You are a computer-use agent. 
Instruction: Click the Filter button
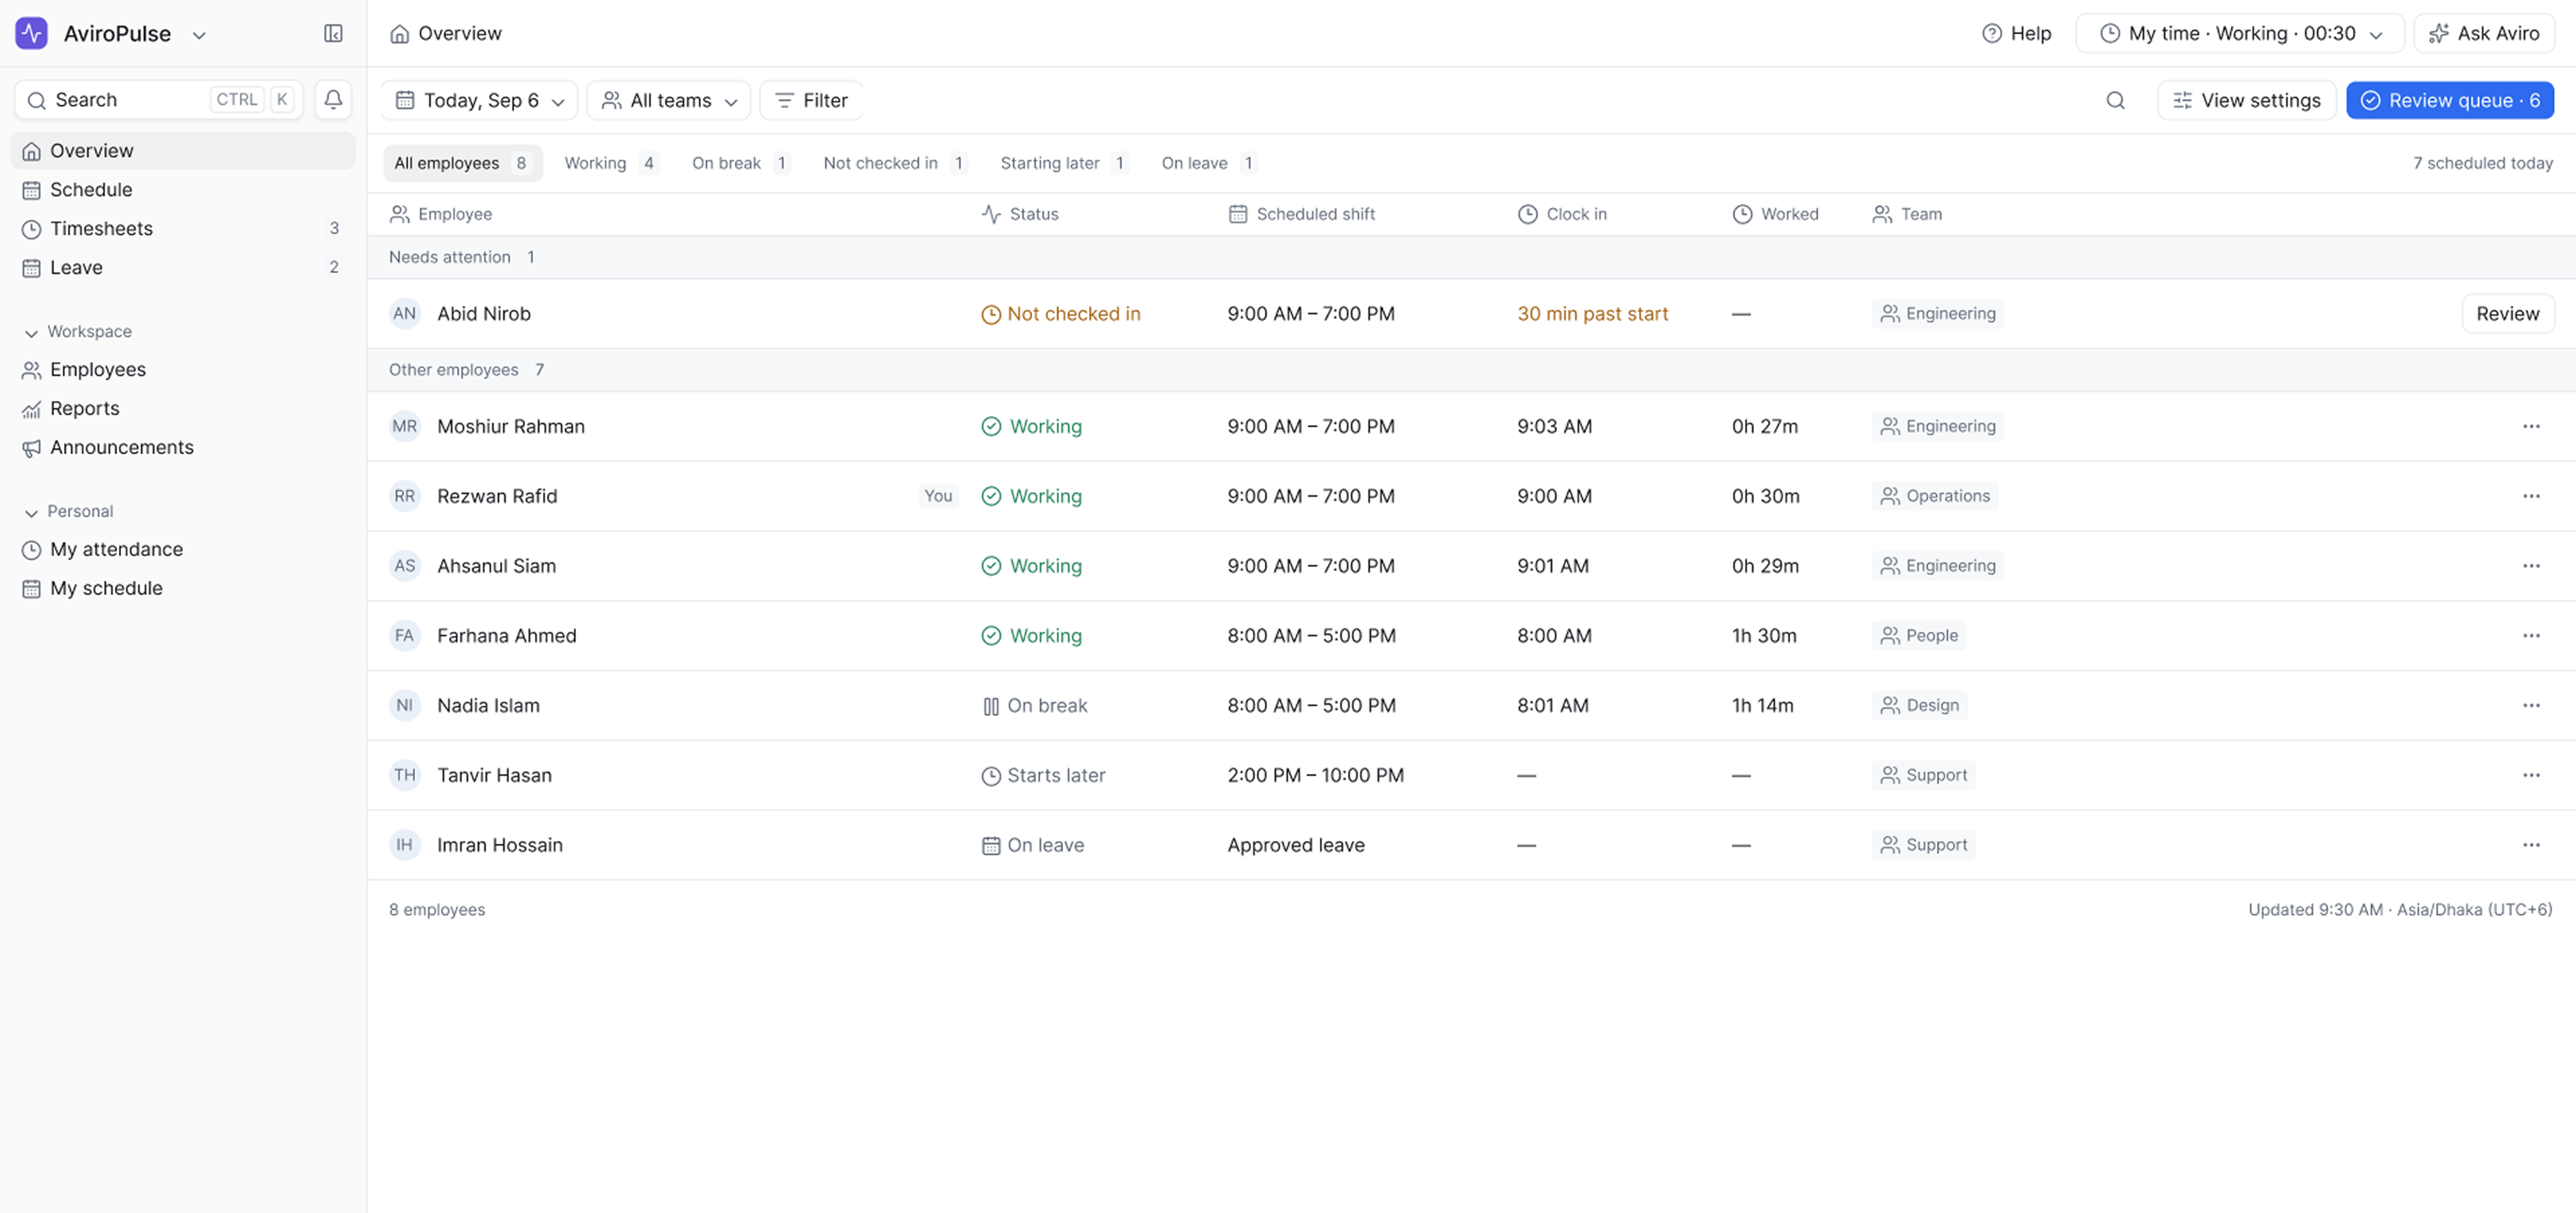click(811, 100)
